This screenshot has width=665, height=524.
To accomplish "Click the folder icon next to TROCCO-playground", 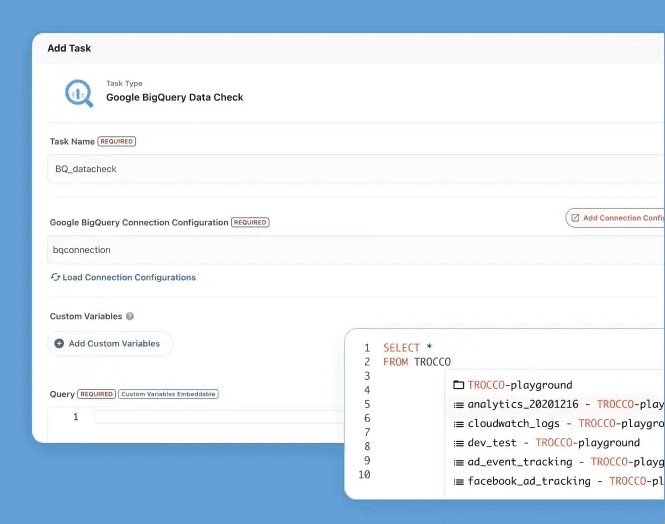I will click(458, 385).
